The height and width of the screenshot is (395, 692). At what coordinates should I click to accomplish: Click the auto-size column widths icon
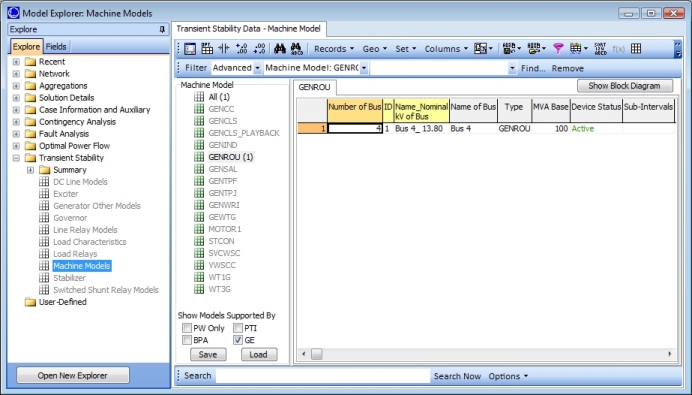coord(224,49)
